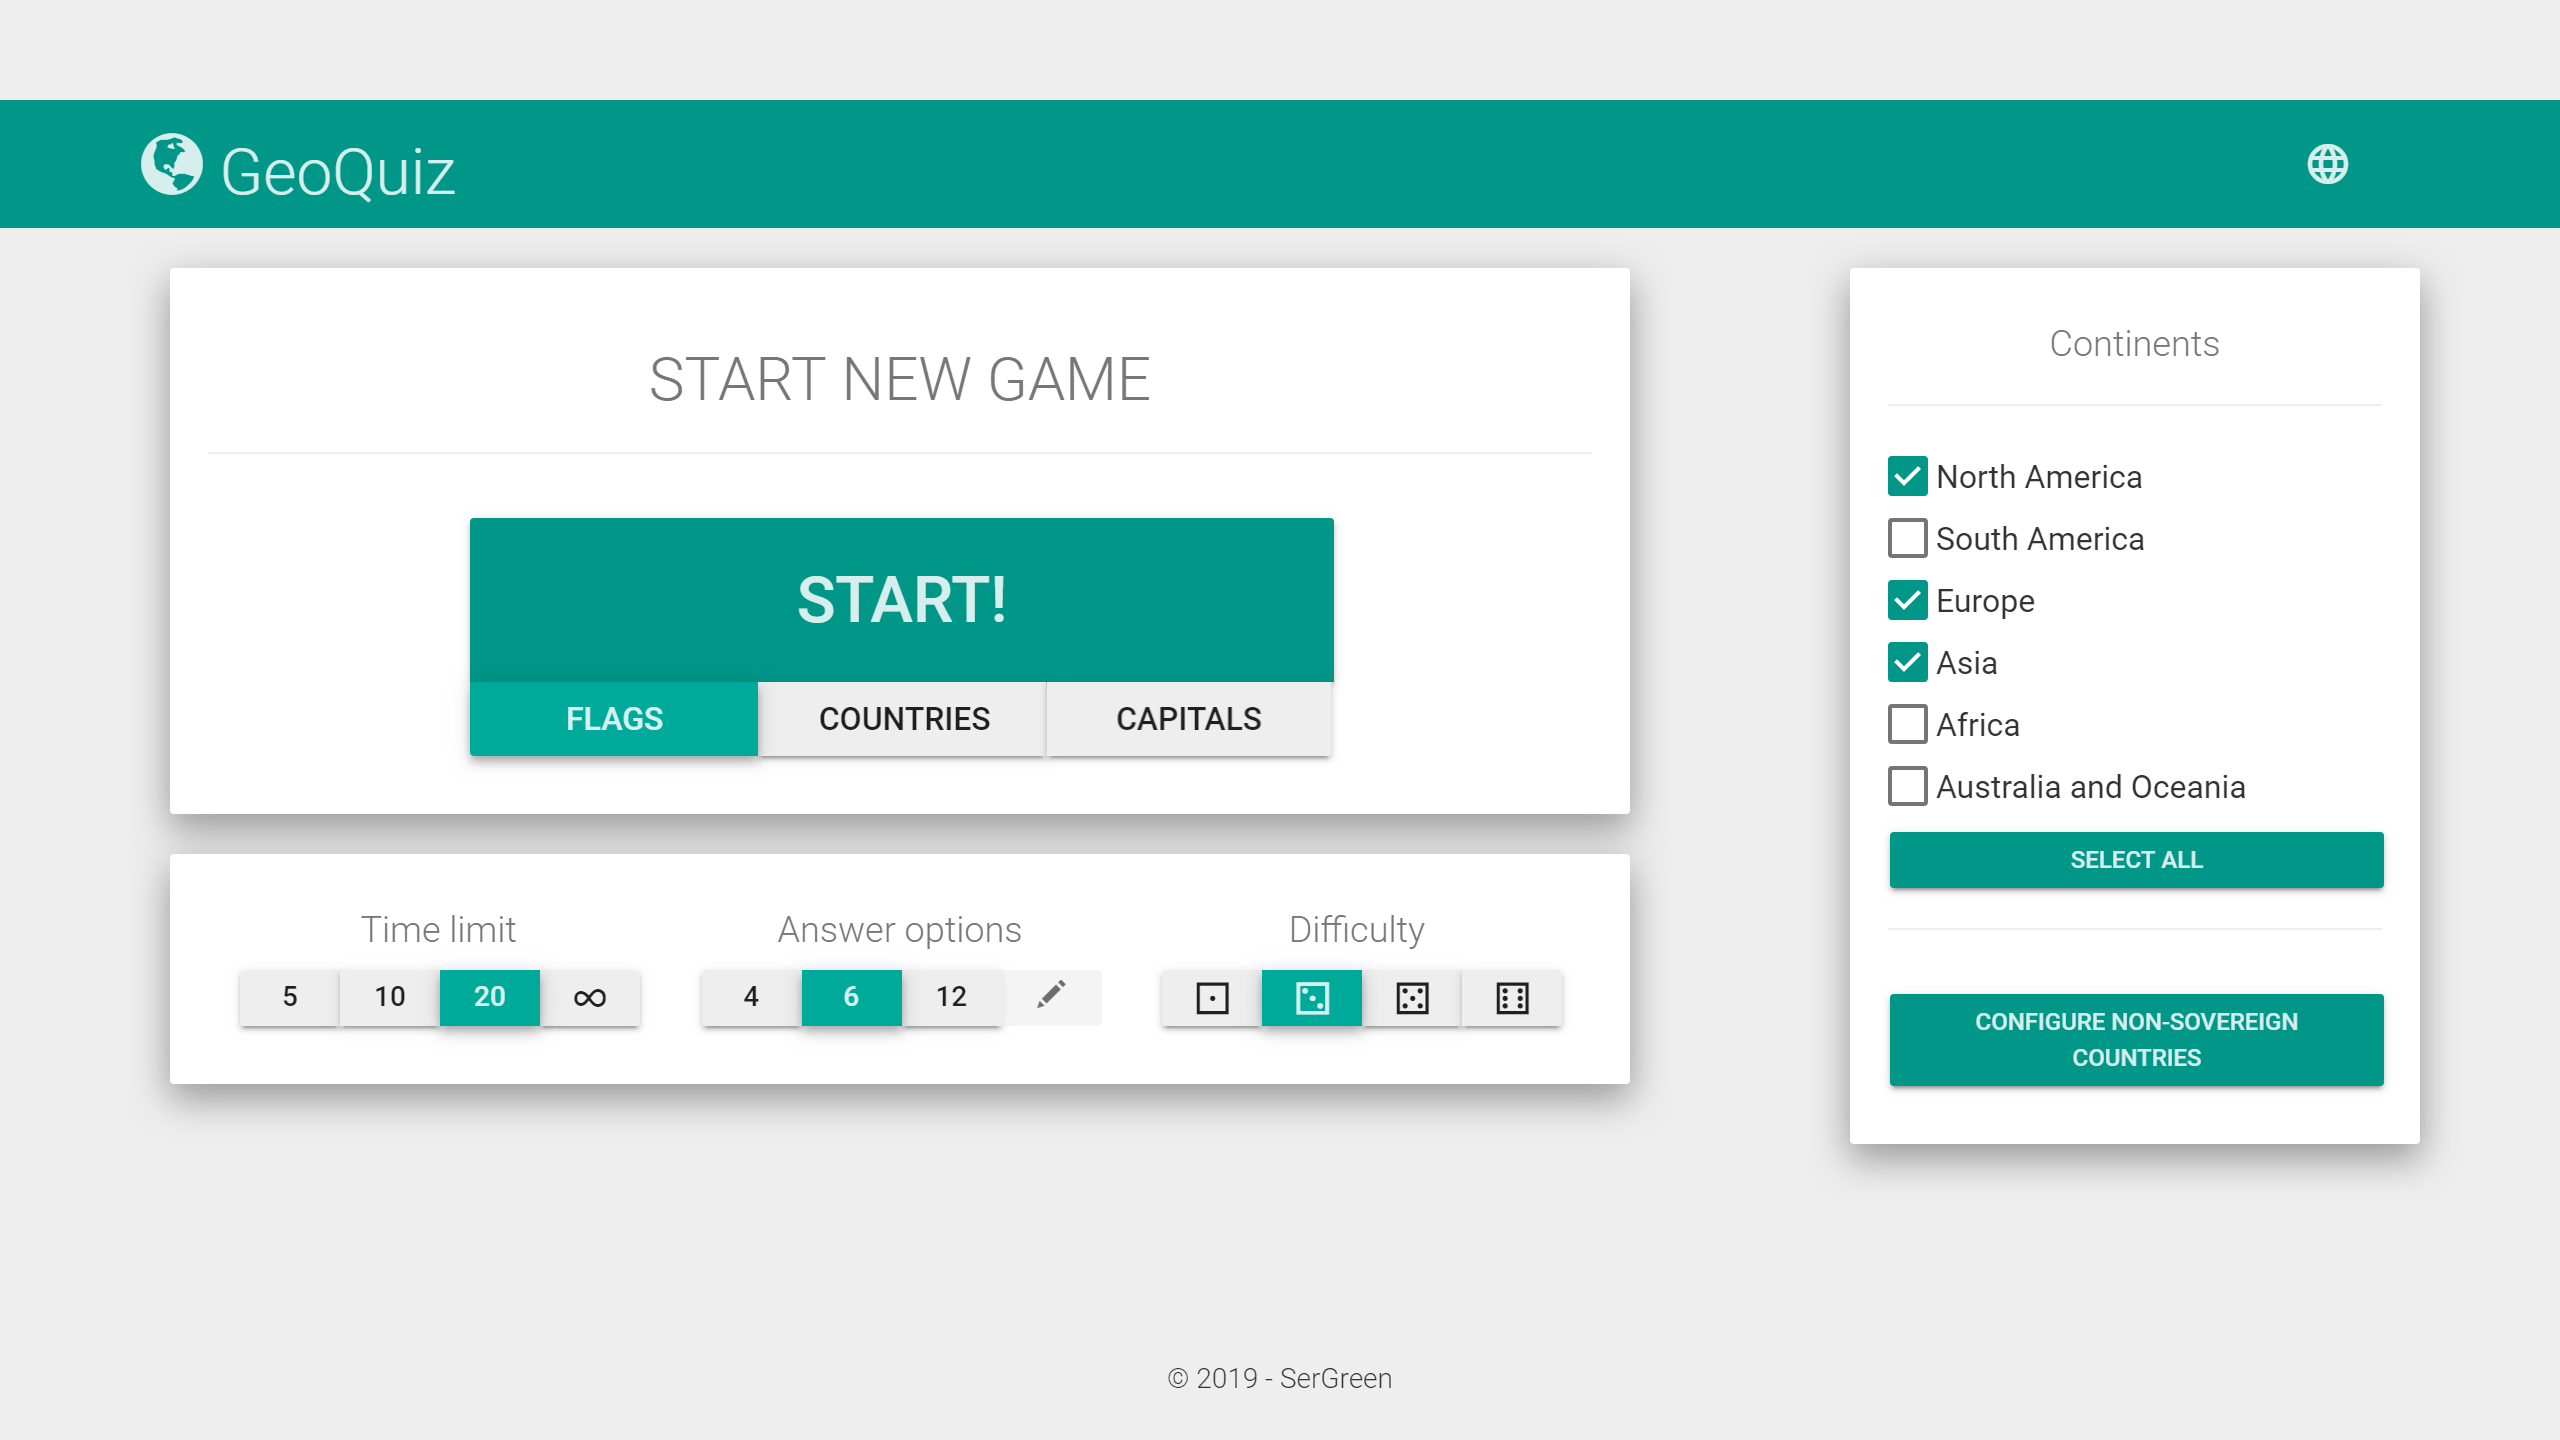The image size is (2560, 1440).
Task: Set time limit to 20
Action: (x=490, y=997)
